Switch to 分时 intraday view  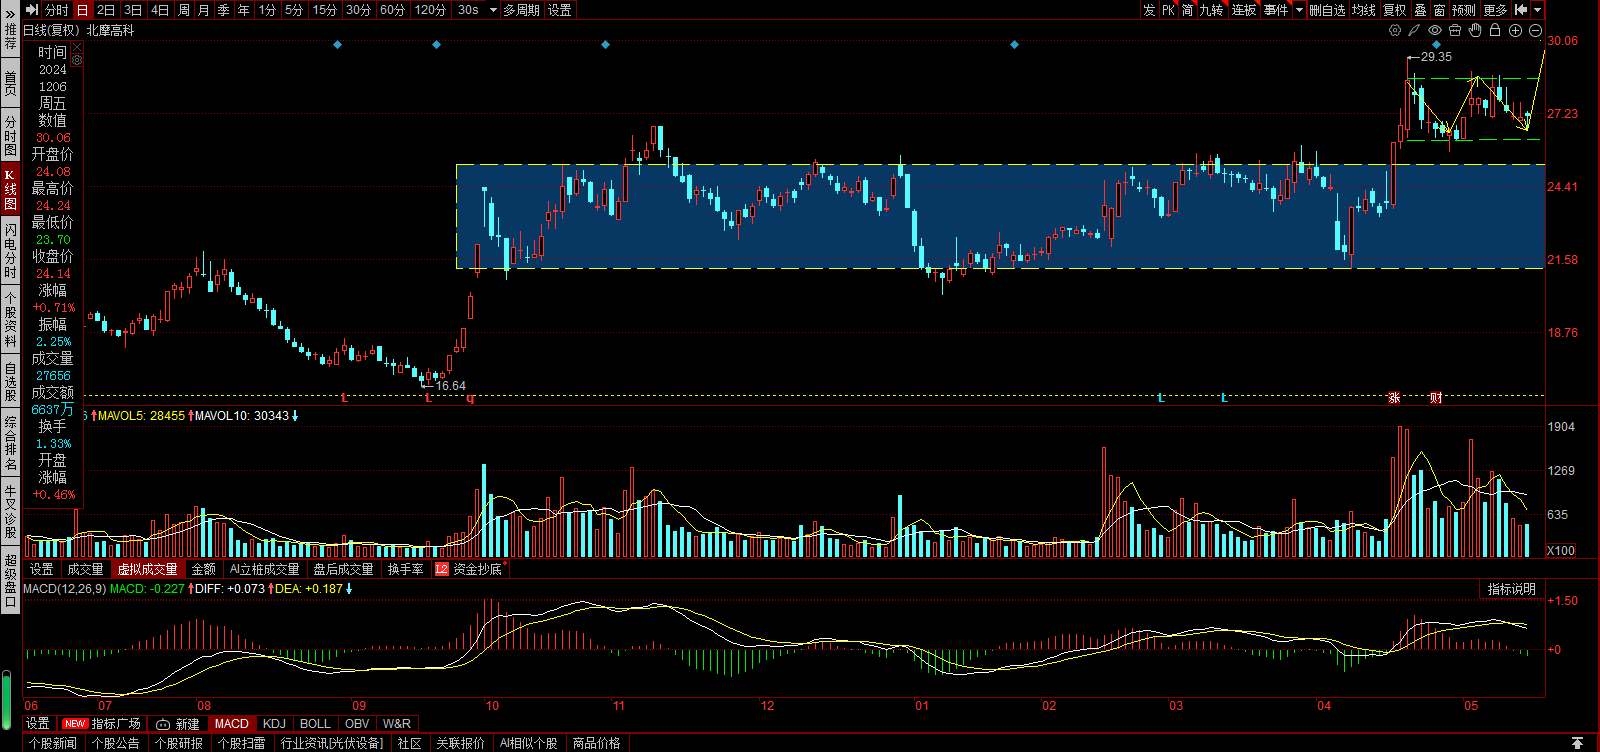tap(57, 9)
